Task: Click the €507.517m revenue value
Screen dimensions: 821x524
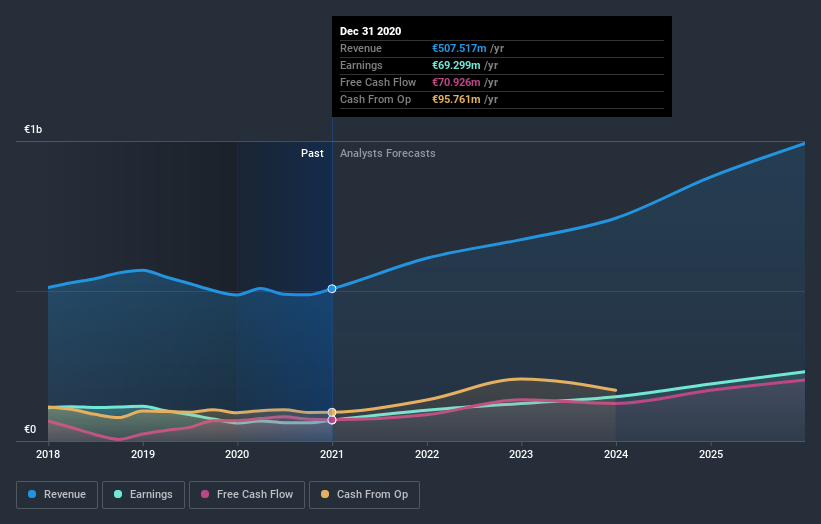Action: click(x=459, y=48)
